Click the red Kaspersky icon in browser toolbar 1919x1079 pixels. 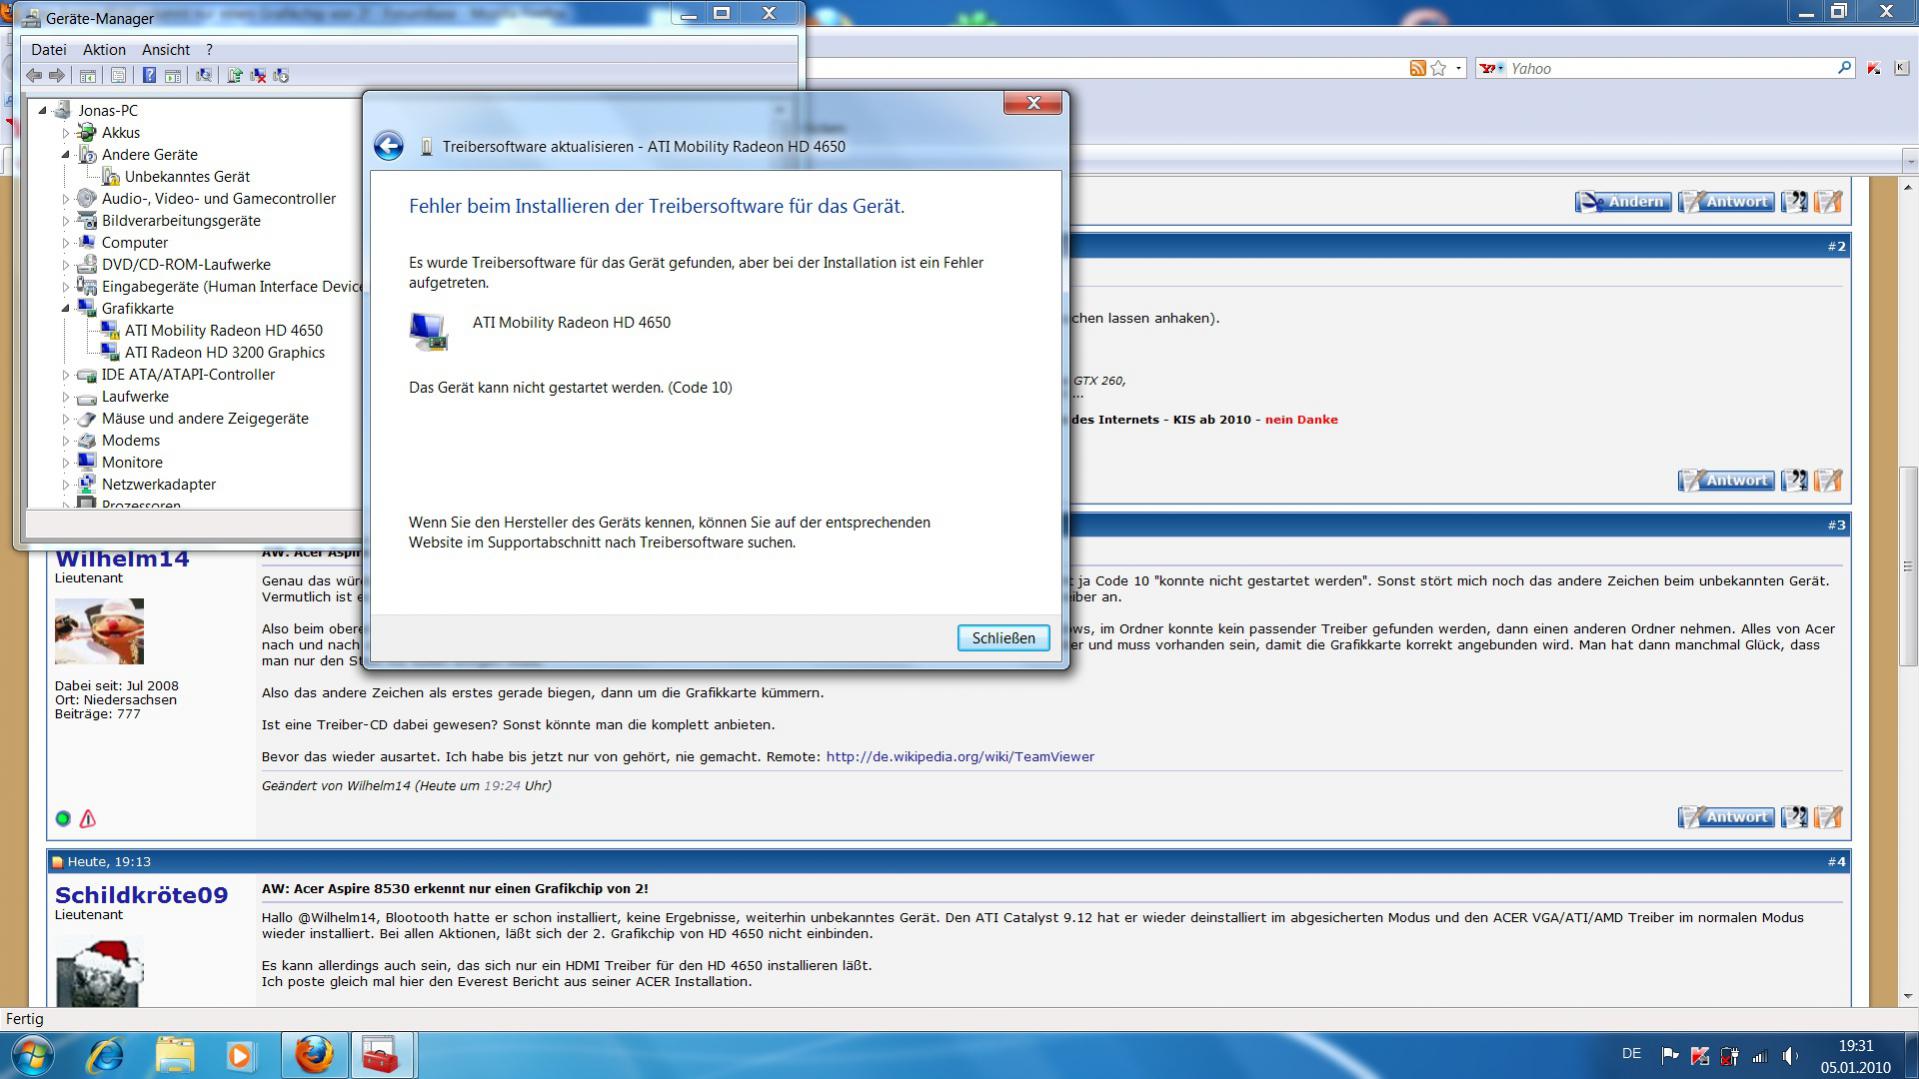pos(1874,68)
